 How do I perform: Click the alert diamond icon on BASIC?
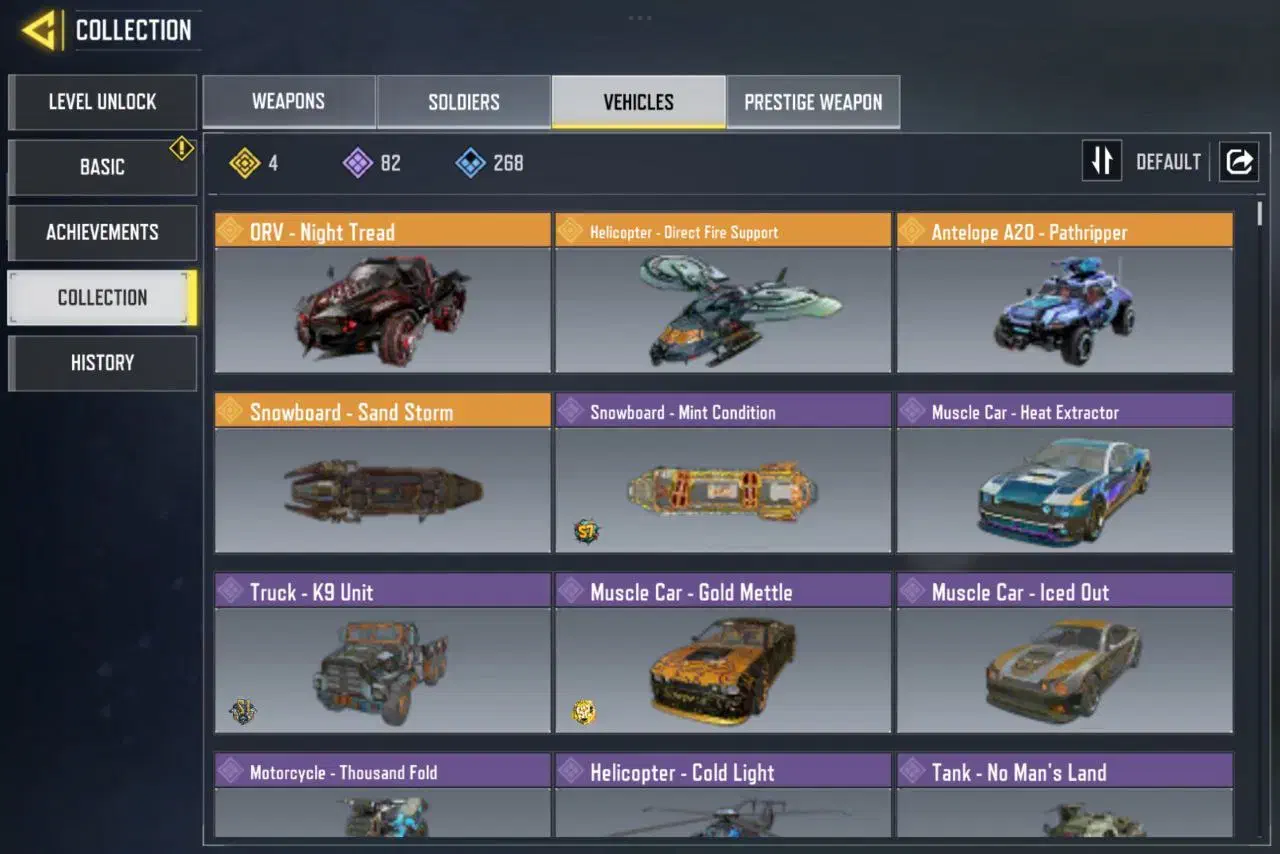[181, 148]
